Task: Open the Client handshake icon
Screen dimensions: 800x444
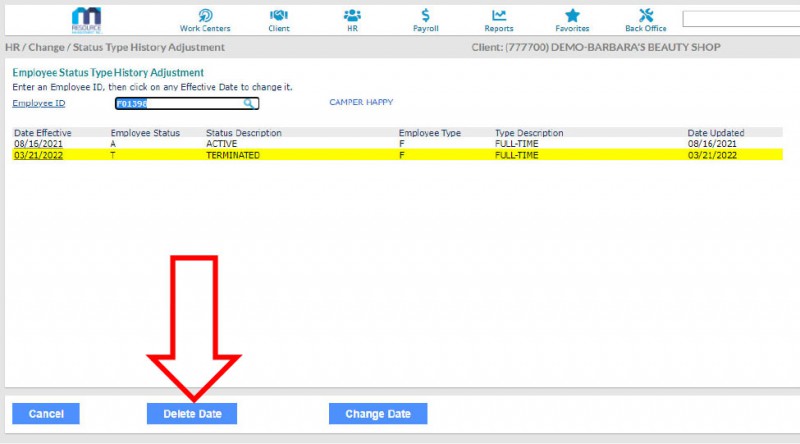Action: 279,15
